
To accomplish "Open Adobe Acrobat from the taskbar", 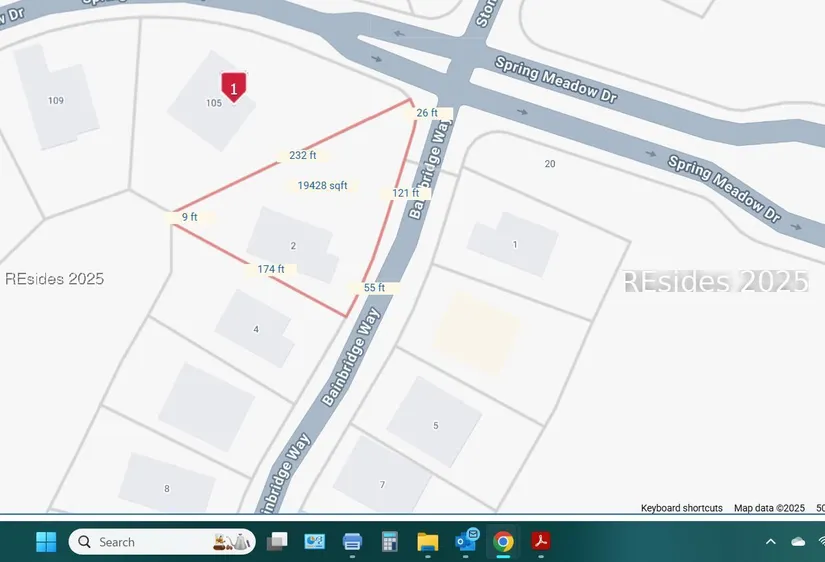I will [541, 542].
